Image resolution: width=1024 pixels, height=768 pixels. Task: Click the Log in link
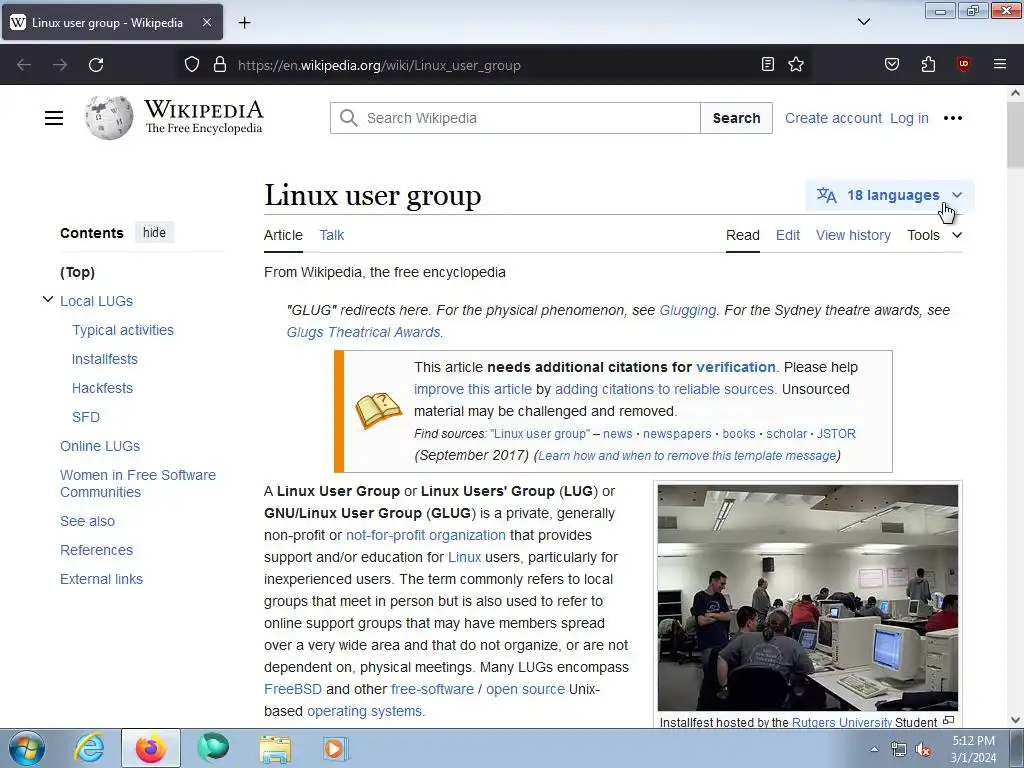pyautogui.click(x=909, y=118)
